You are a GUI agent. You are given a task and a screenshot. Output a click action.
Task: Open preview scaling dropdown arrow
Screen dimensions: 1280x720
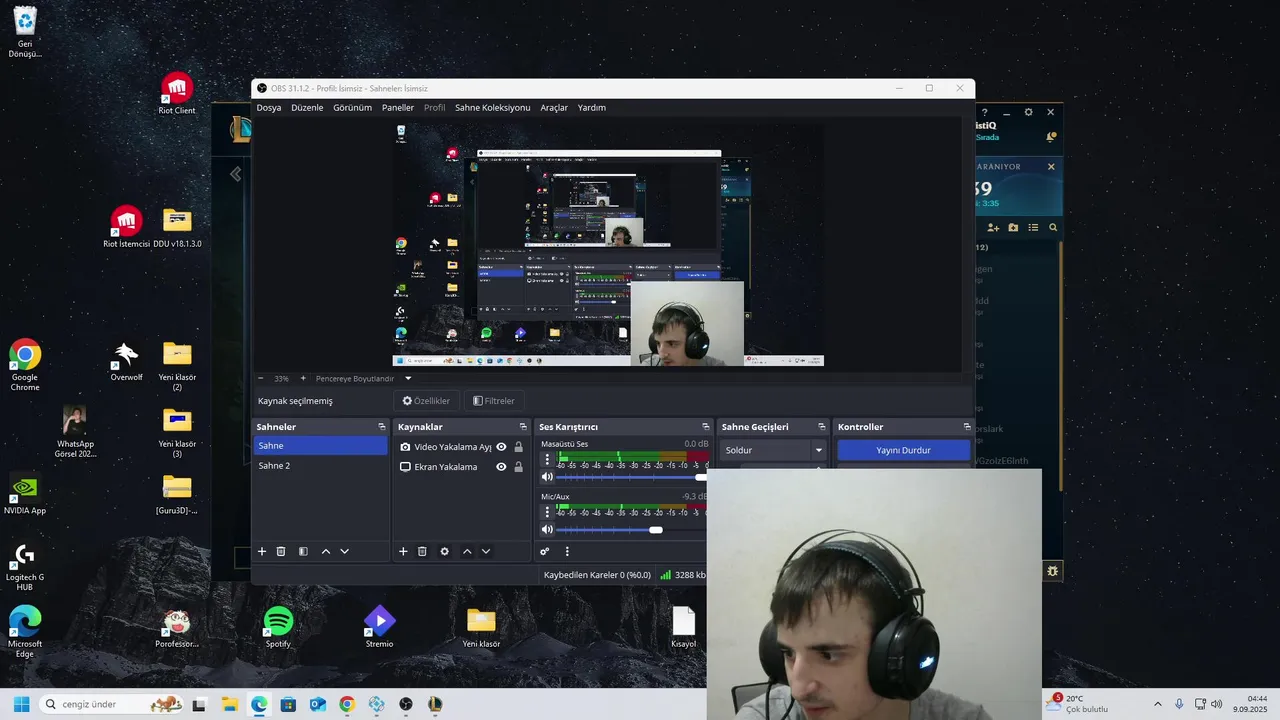point(408,379)
